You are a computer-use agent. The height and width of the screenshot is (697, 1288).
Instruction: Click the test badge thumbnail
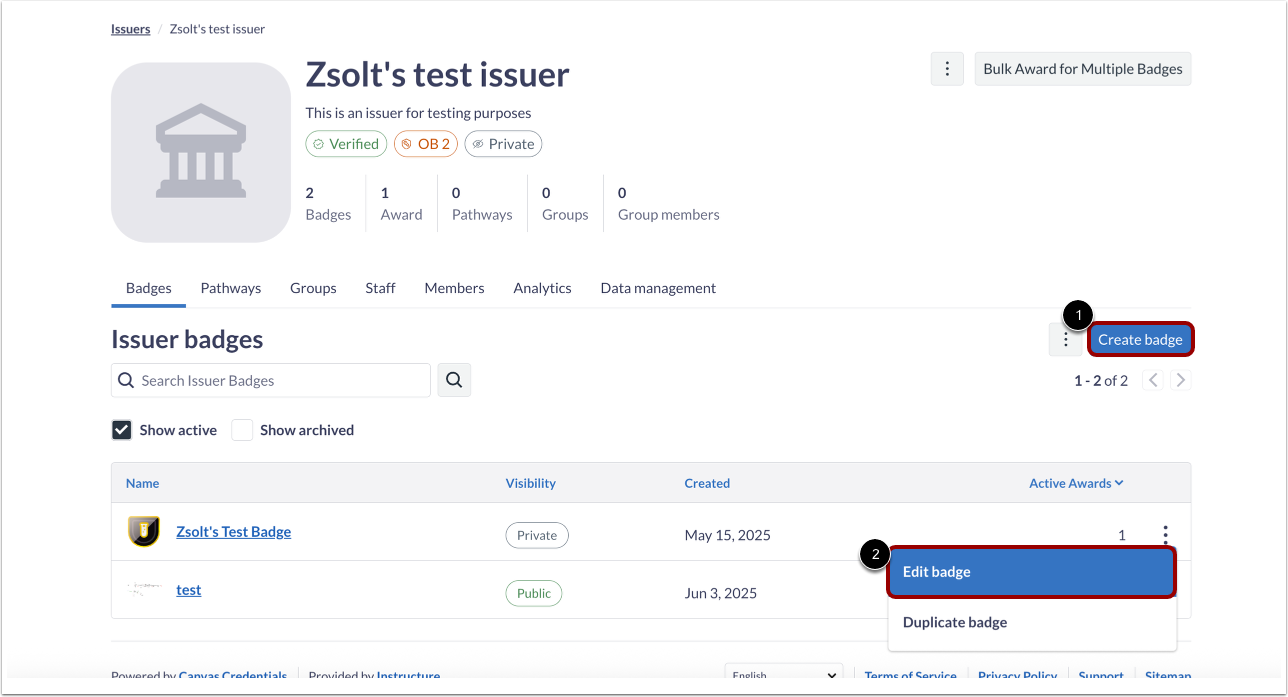(x=144, y=590)
